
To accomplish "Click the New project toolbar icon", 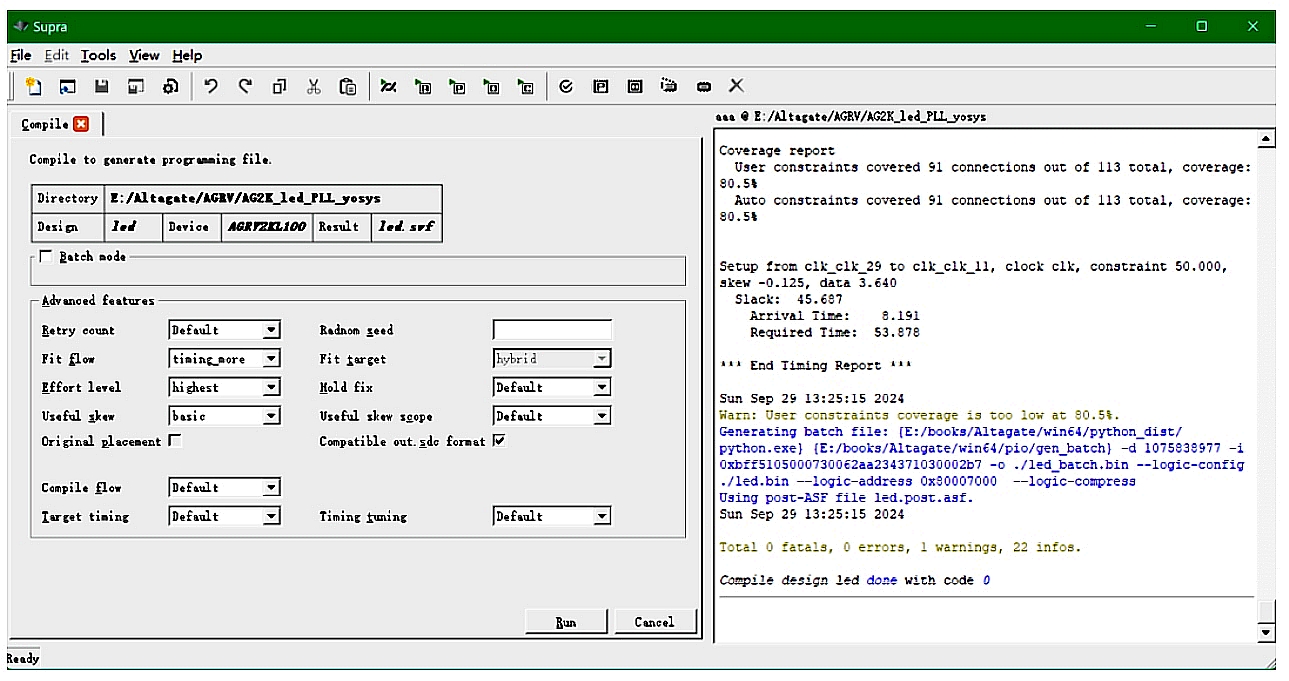I will 32,87.
